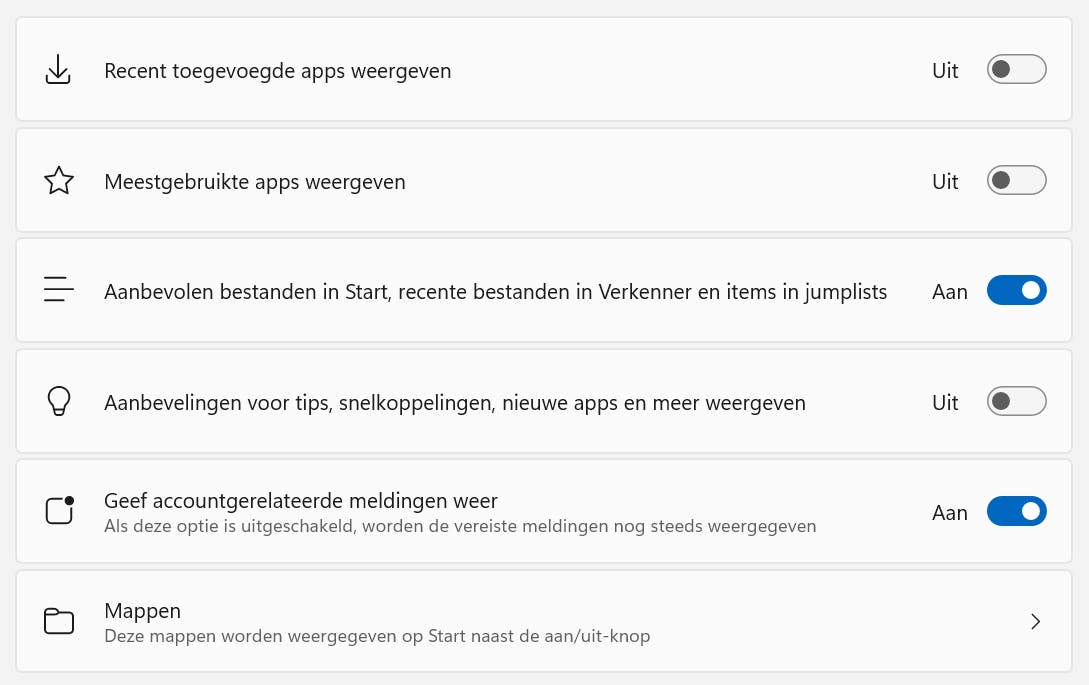Open Mappen using the right chevron arrow

[1035, 622]
